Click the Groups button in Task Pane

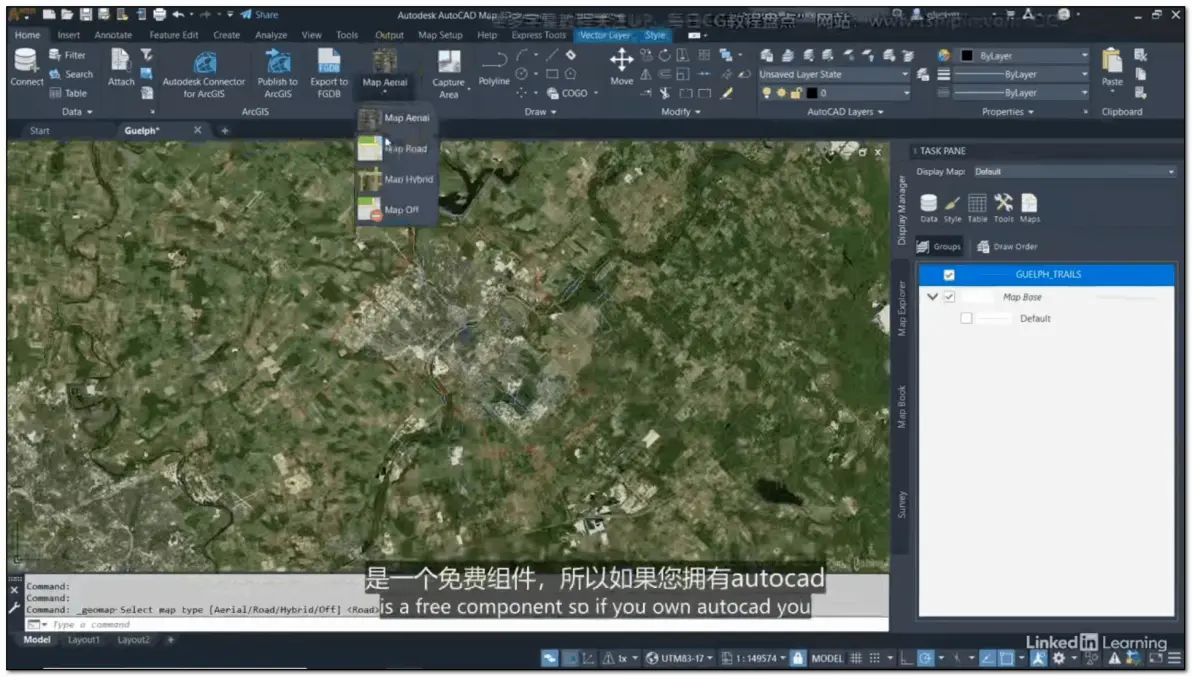tap(939, 247)
